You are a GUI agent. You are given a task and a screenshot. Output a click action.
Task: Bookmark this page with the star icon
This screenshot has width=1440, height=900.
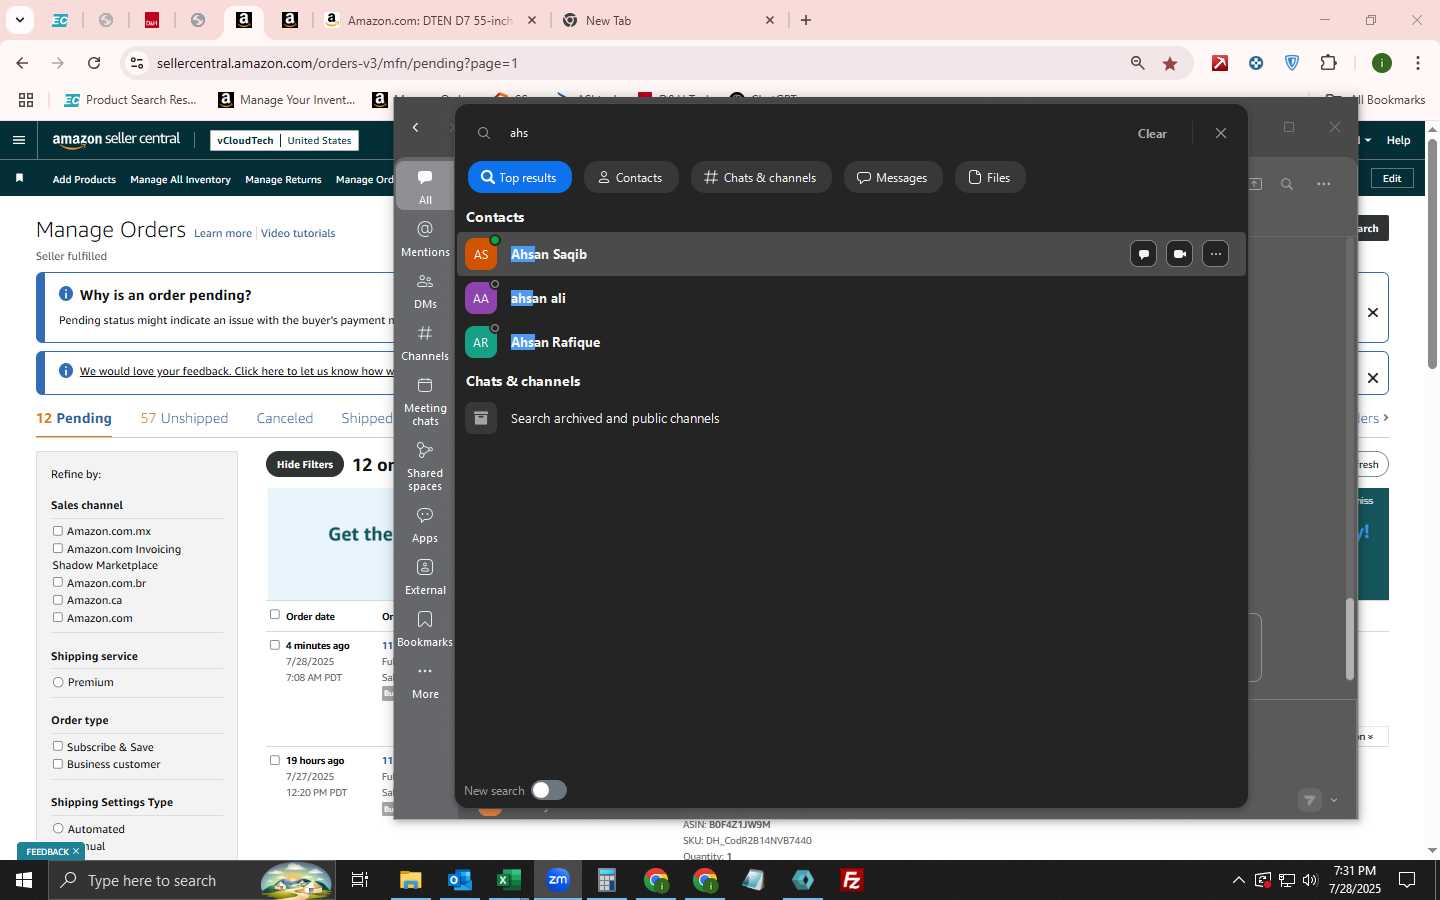pos(1170,63)
